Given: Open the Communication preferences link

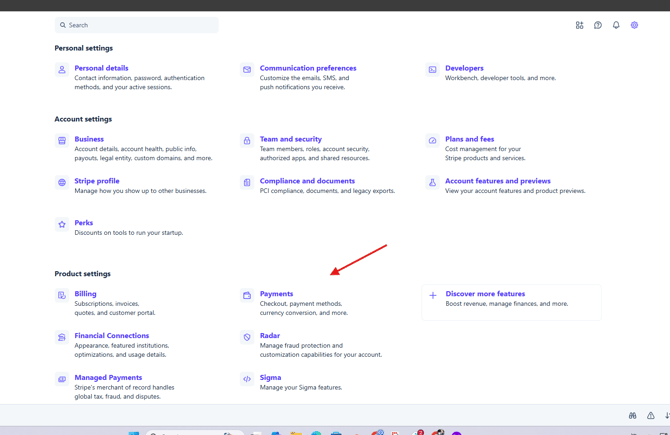Looking at the screenshot, I should pyautogui.click(x=308, y=68).
